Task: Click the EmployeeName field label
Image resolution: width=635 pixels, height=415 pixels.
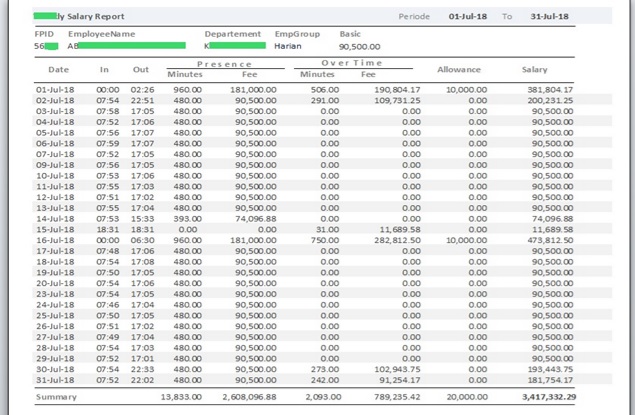Action: coord(101,34)
